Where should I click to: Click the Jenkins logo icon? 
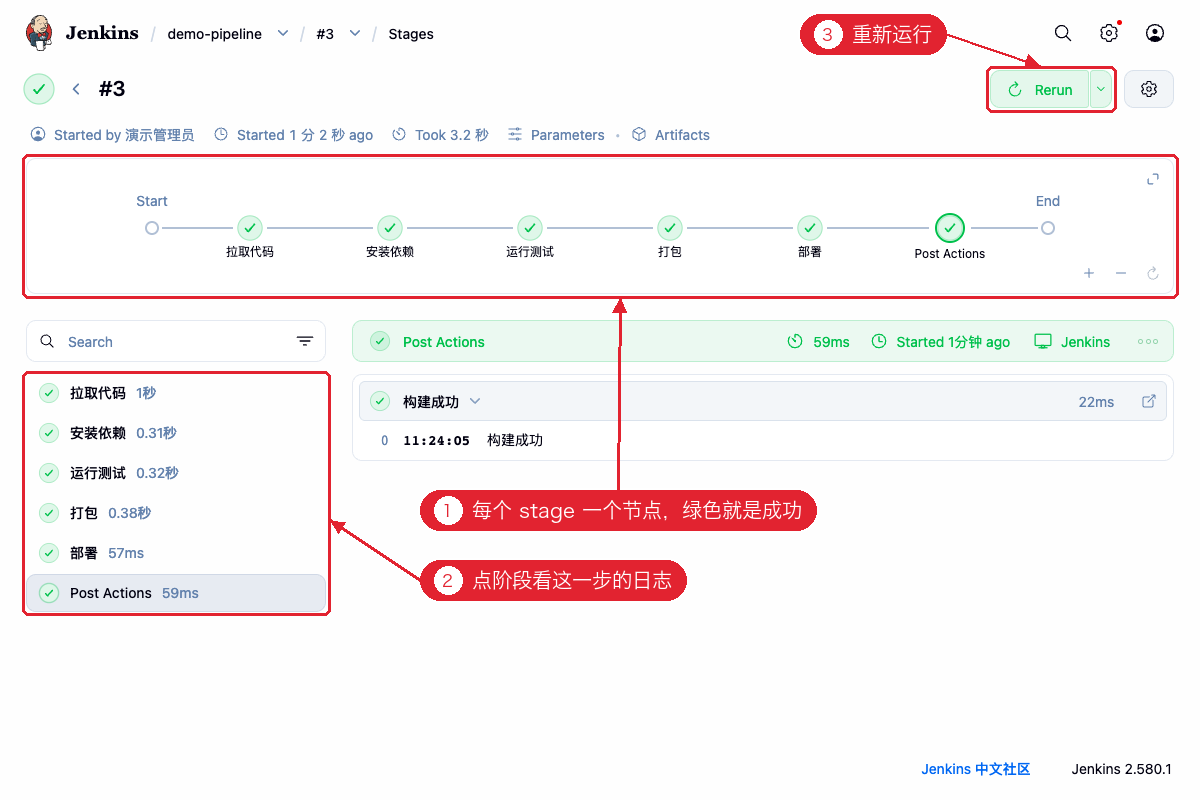(x=39, y=33)
